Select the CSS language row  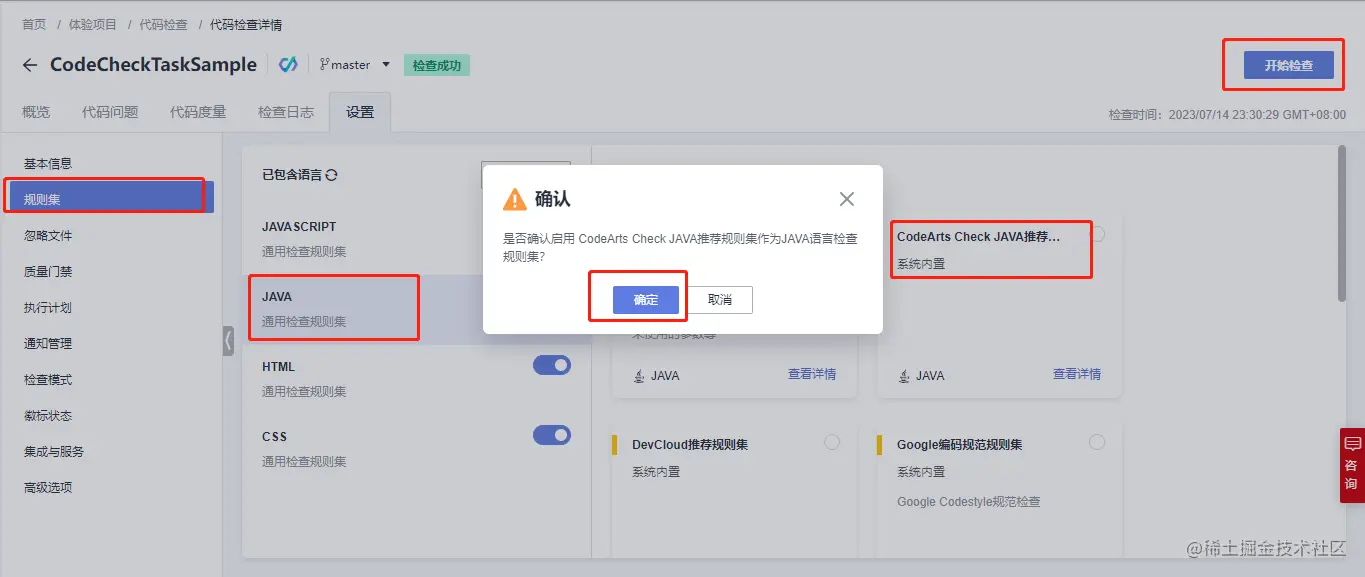pyautogui.click(x=416, y=450)
